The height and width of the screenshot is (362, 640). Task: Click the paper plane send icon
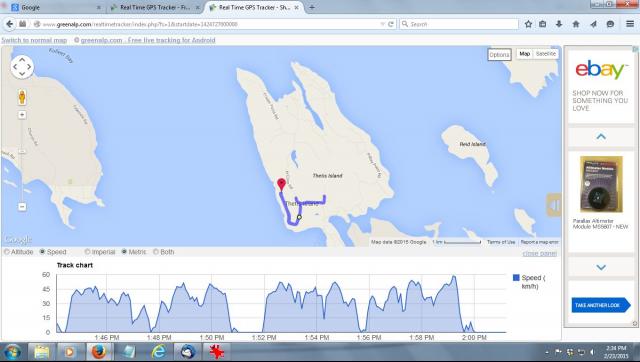593,24
